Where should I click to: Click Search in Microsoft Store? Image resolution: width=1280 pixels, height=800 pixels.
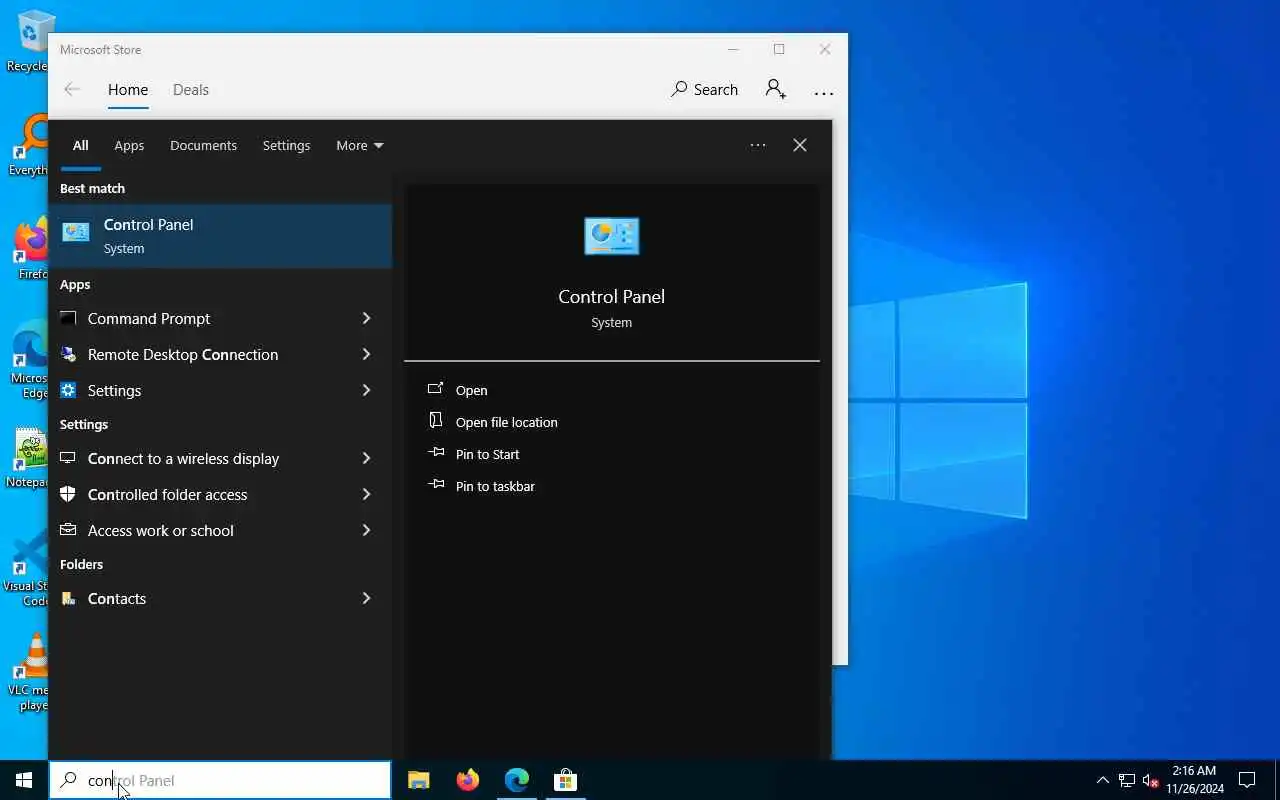(x=705, y=90)
